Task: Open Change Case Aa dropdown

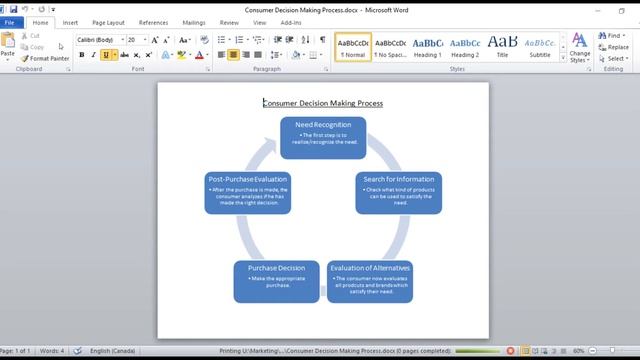Action: (185, 40)
